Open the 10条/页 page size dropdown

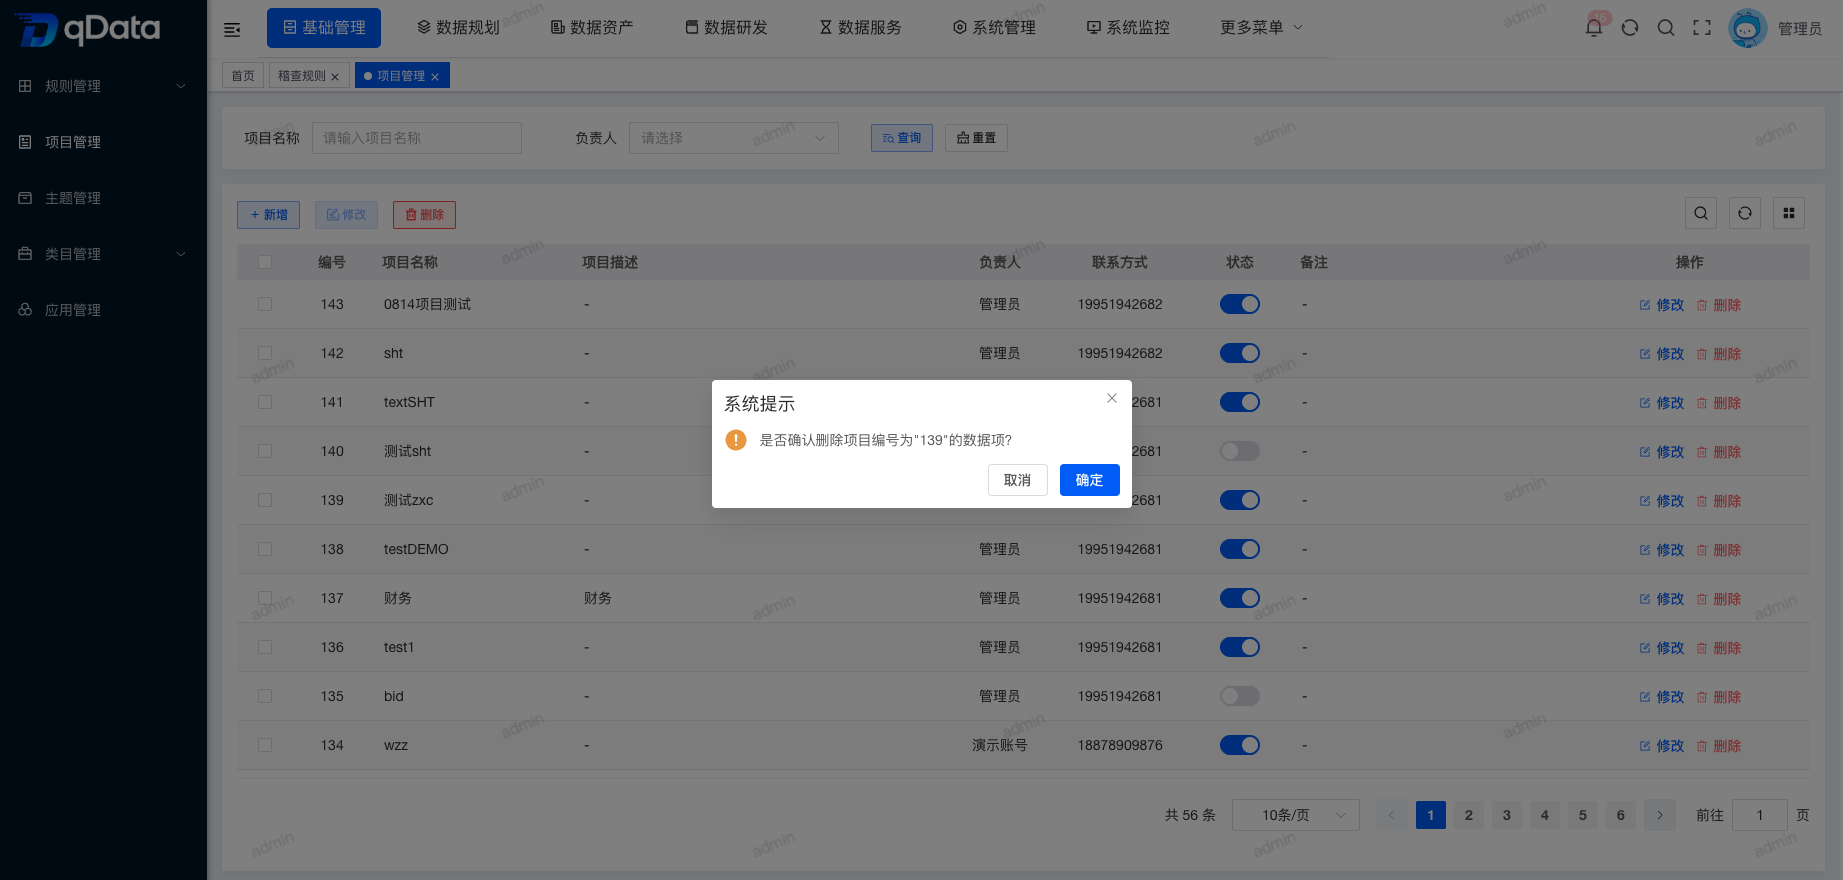(1296, 815)
